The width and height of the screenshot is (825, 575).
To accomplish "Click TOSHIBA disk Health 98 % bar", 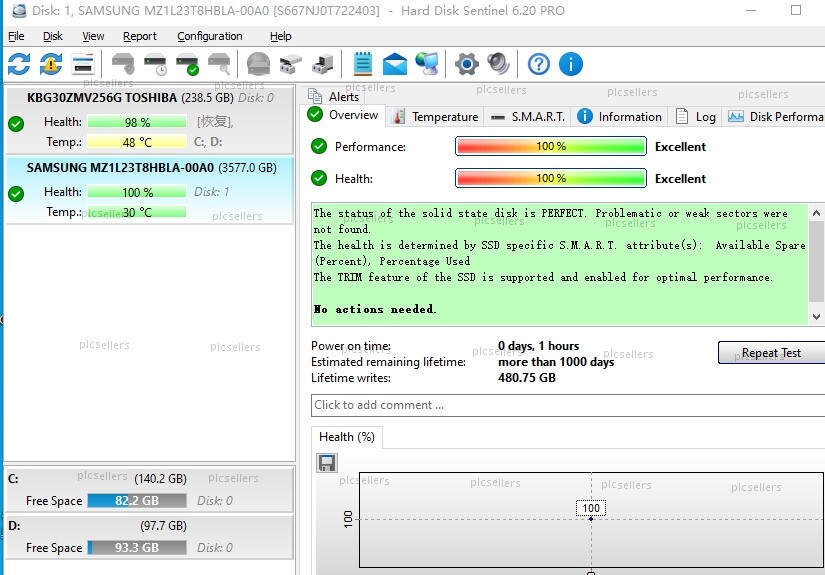I will point(137,122).
